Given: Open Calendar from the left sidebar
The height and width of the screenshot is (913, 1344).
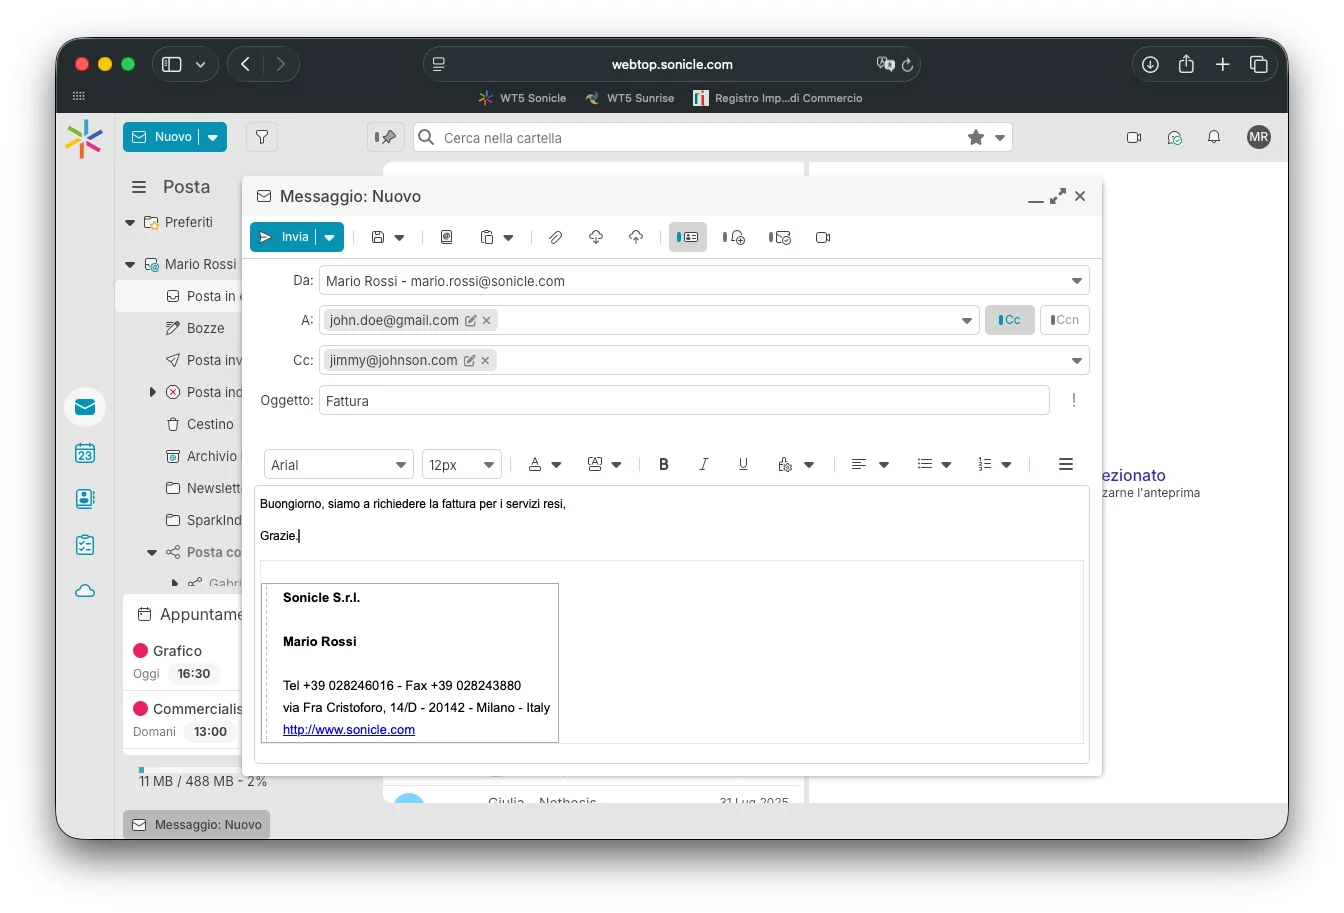Looking at the screenshot, I should [85, 453].
